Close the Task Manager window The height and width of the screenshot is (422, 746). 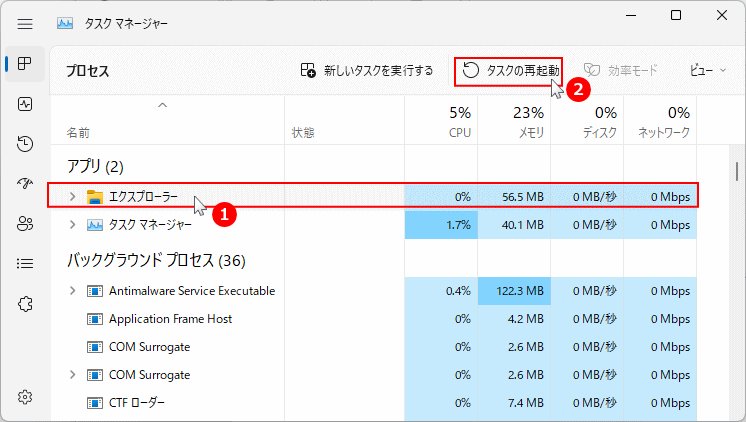(x=722, y=16)
